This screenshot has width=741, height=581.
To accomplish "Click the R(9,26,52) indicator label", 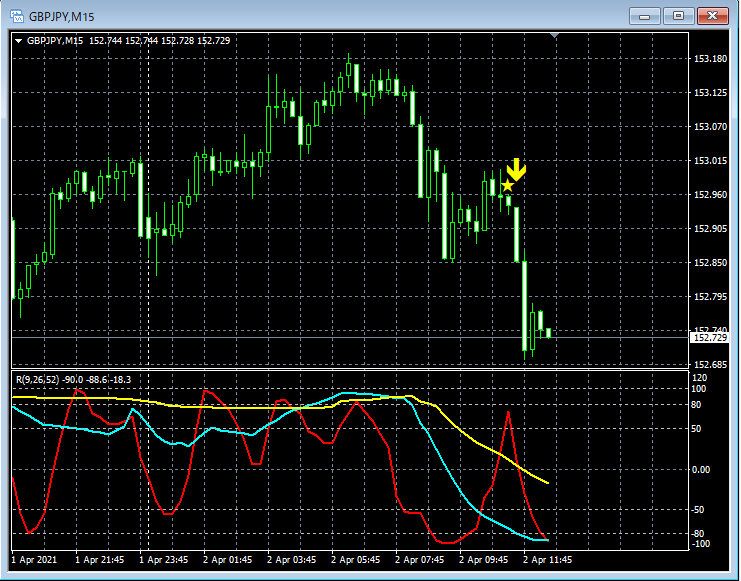I will click(38, 380).
